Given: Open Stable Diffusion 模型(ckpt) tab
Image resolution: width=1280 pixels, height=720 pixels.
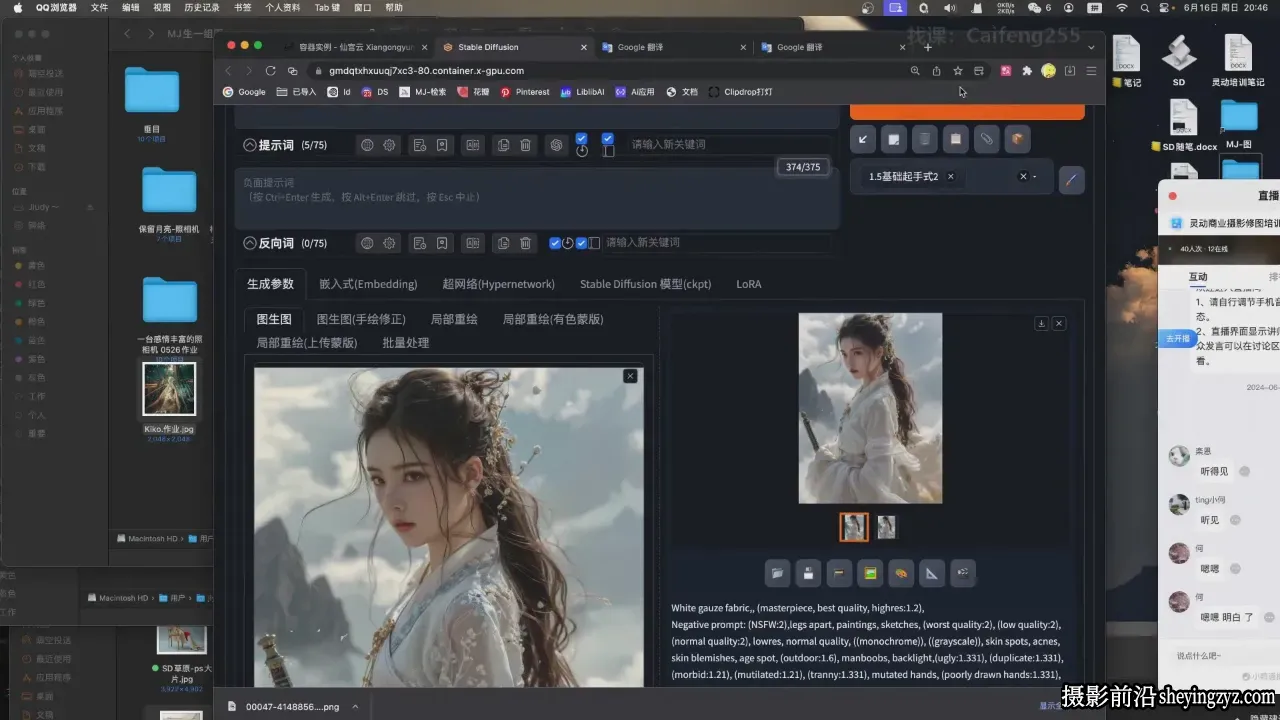Looking at the screenshot, I should [645, 284].
